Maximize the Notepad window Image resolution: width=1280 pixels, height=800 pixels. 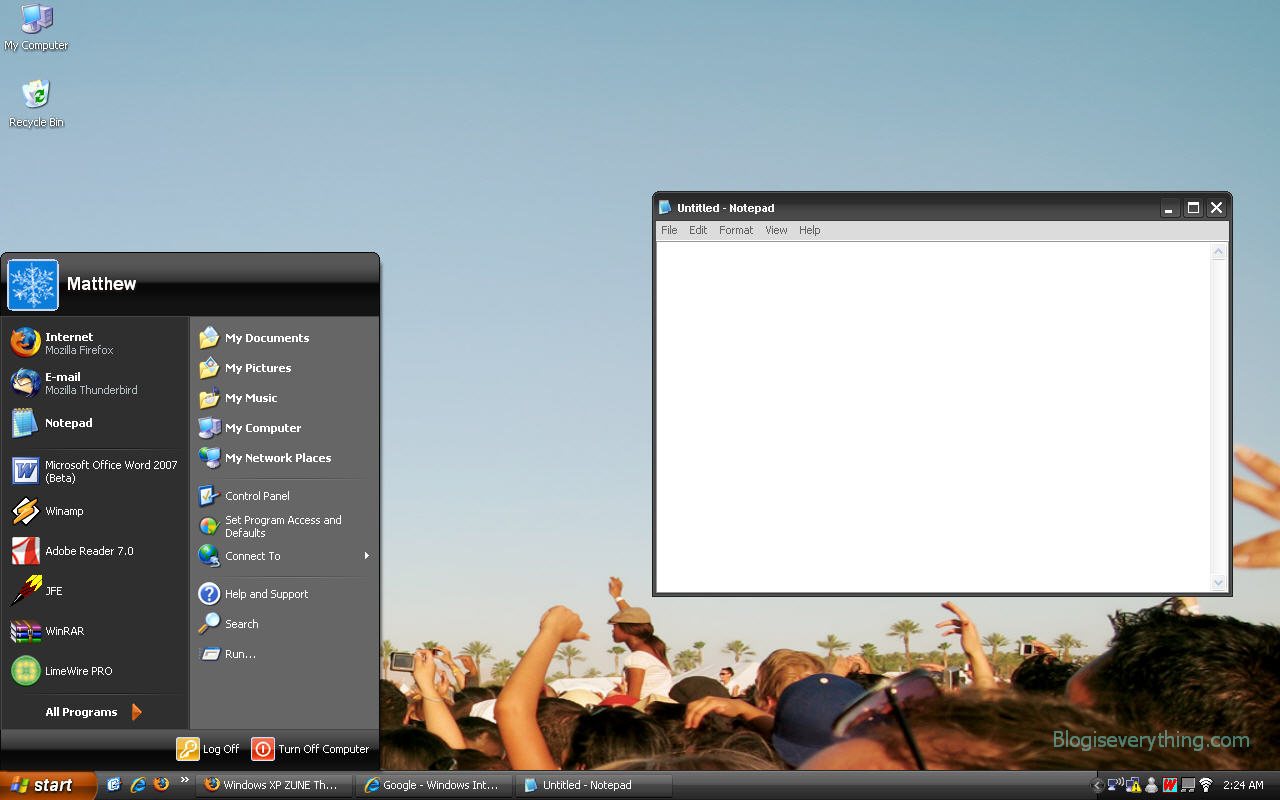point(1193,208)
